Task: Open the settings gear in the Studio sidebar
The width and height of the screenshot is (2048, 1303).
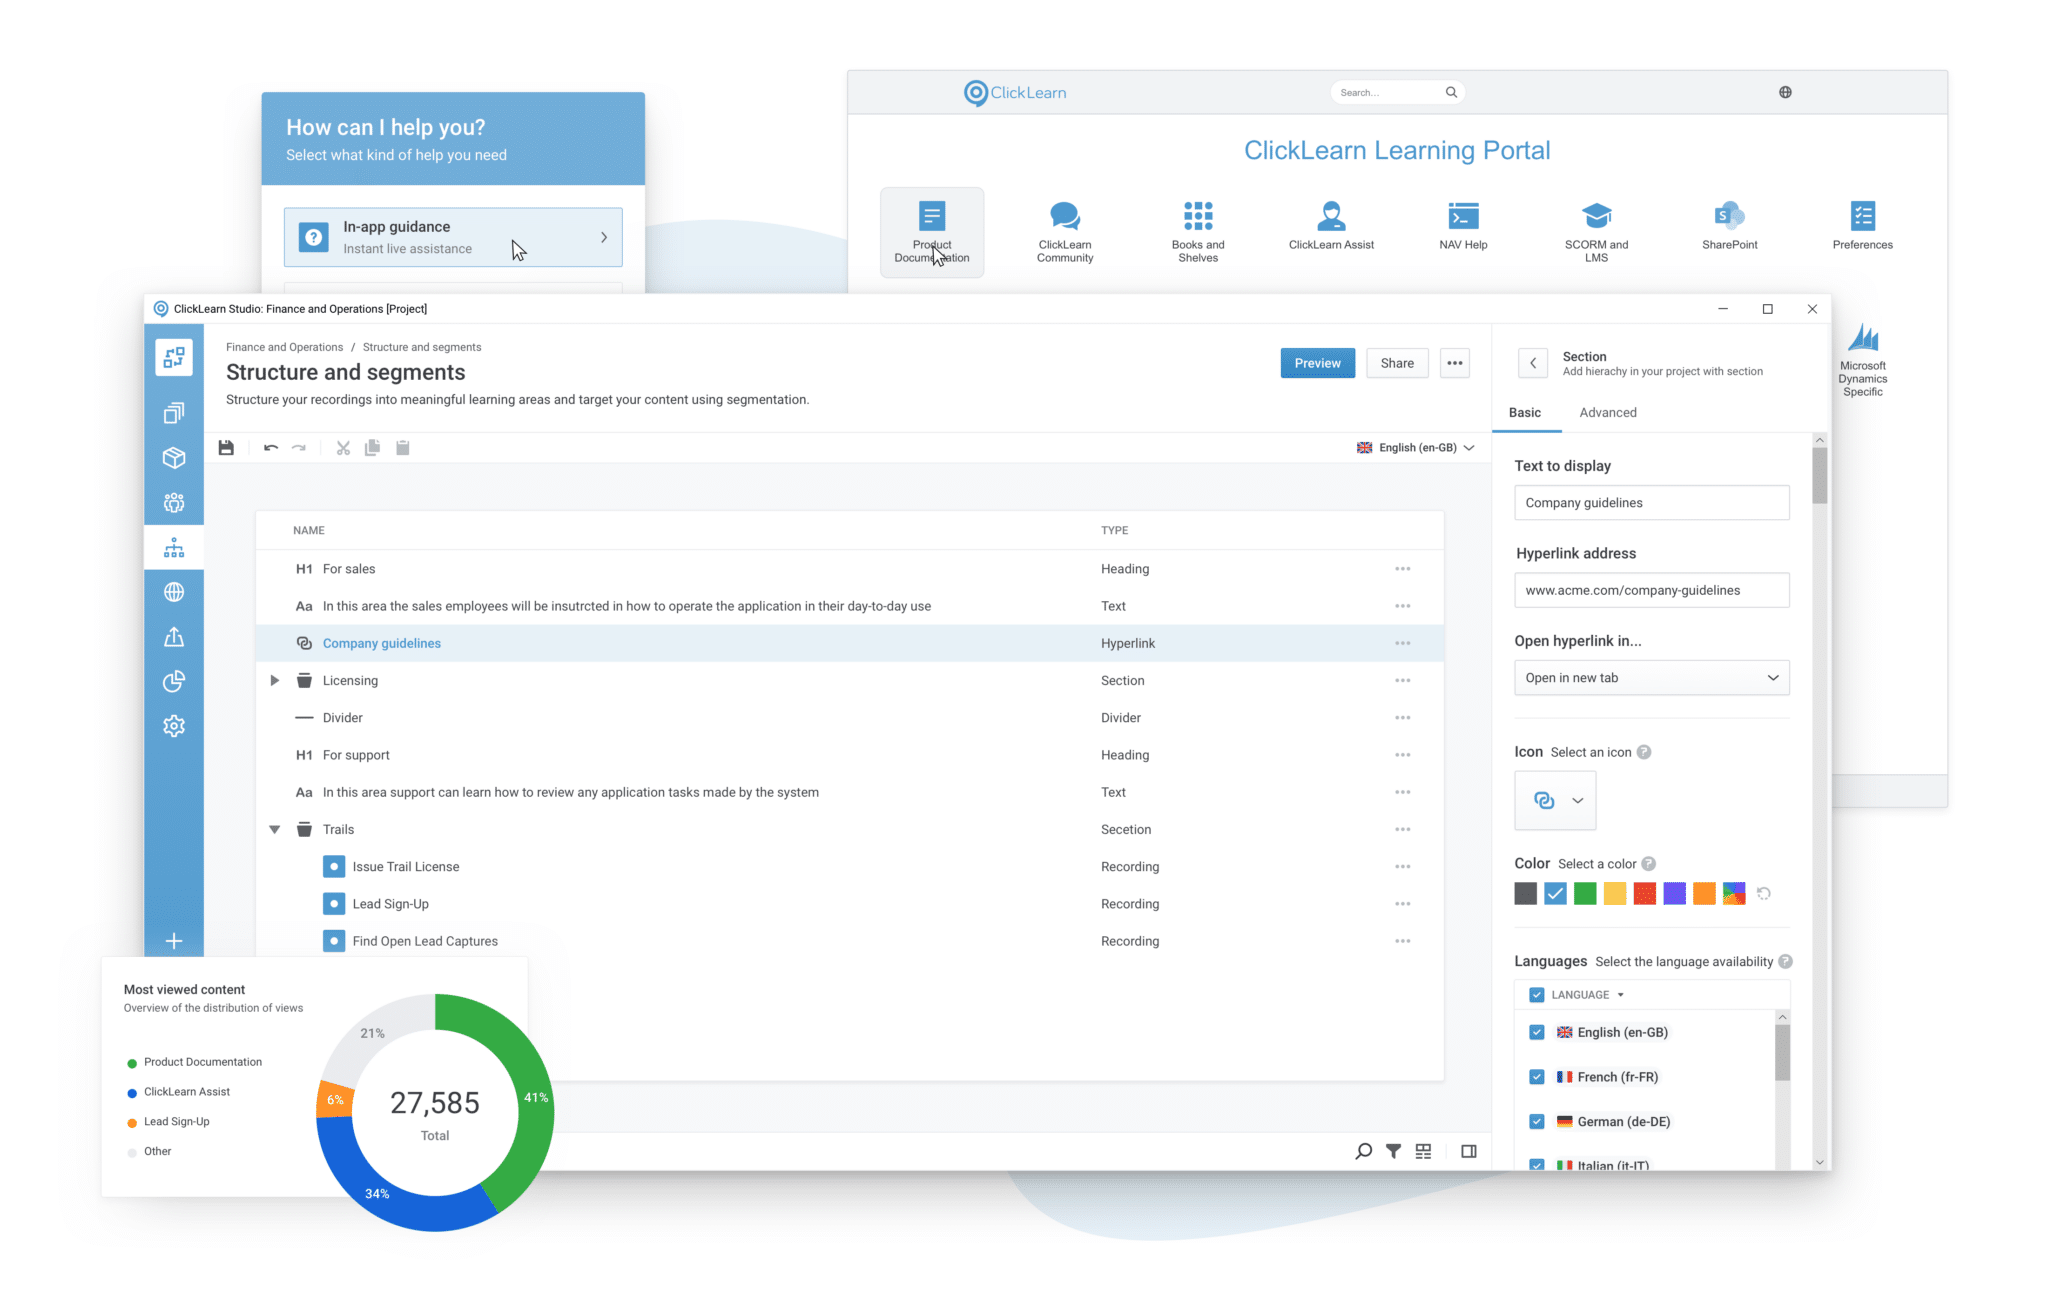Action: point(174,726)
